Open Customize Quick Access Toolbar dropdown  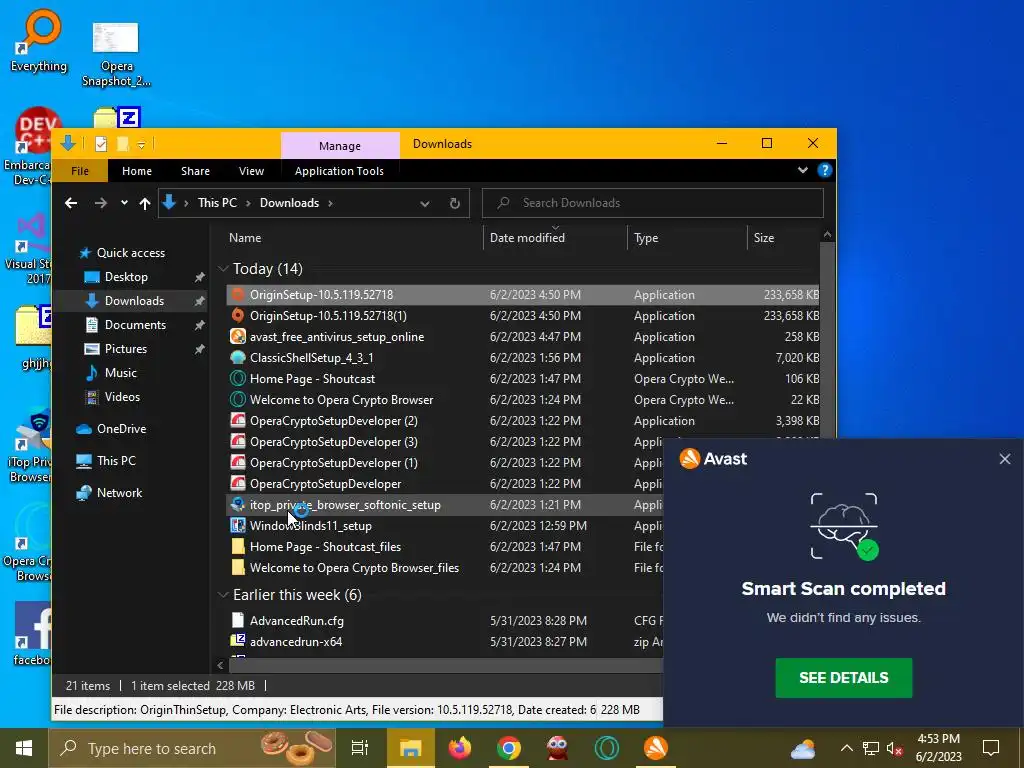click(x=141, y=145)
